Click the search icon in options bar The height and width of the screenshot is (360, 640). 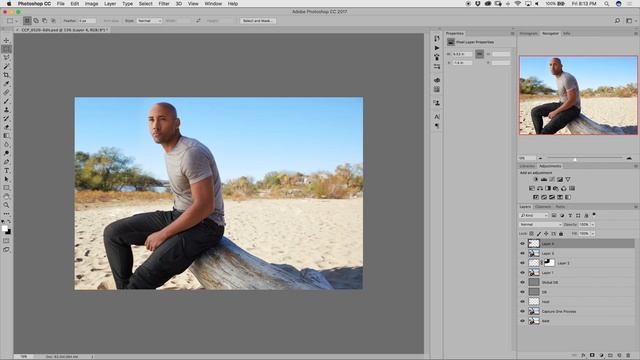click(617, 20)
